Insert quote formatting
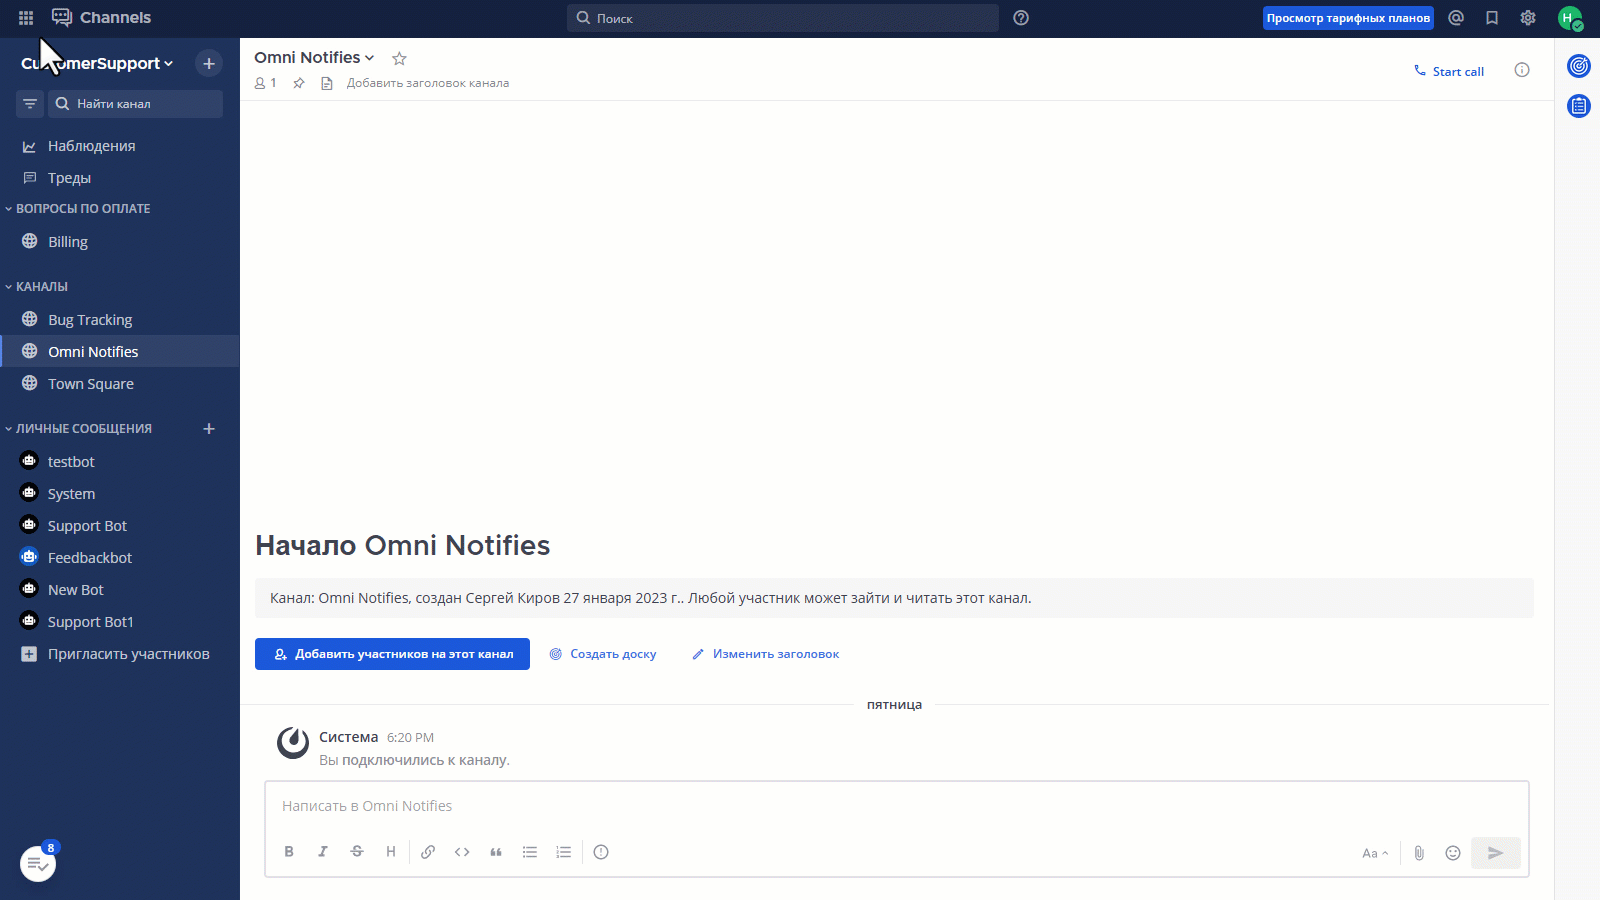 [496, 852]
